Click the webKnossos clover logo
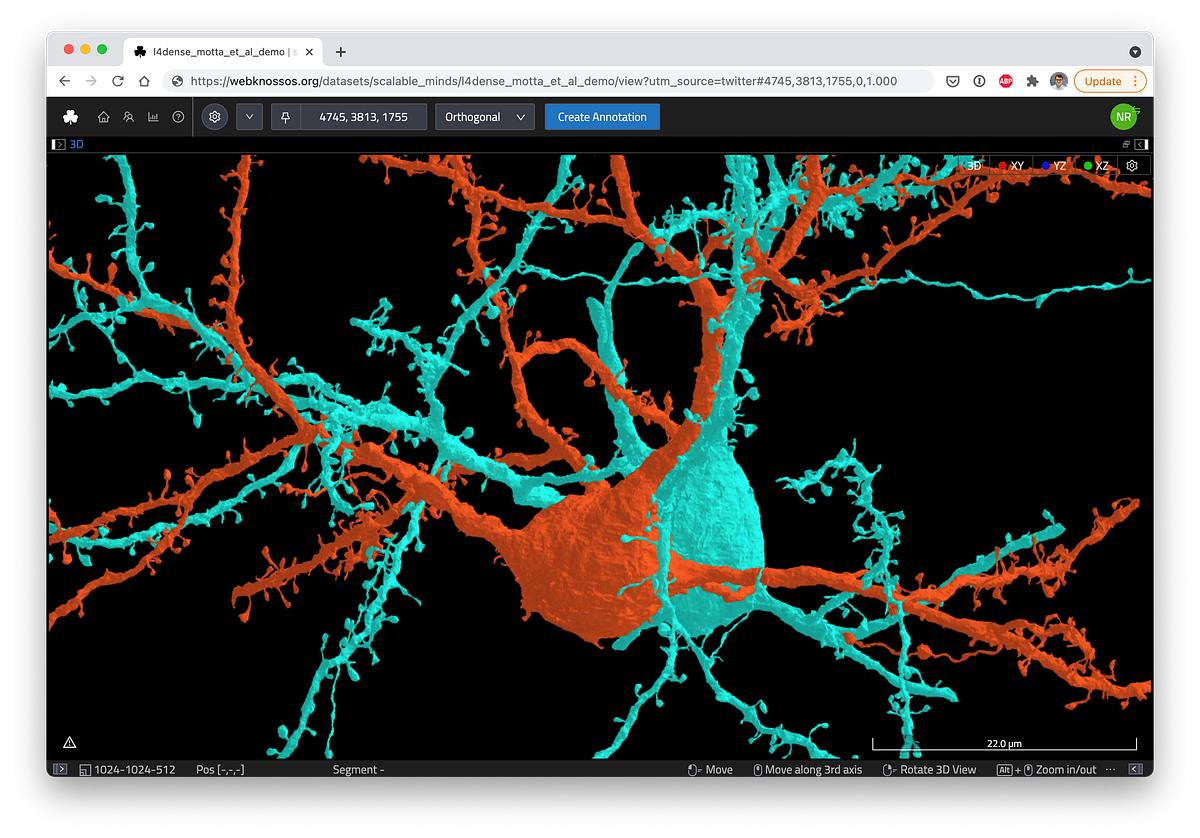Image resolution: width=1200 pixels, height=838 pixels. (x=70, y=116)
